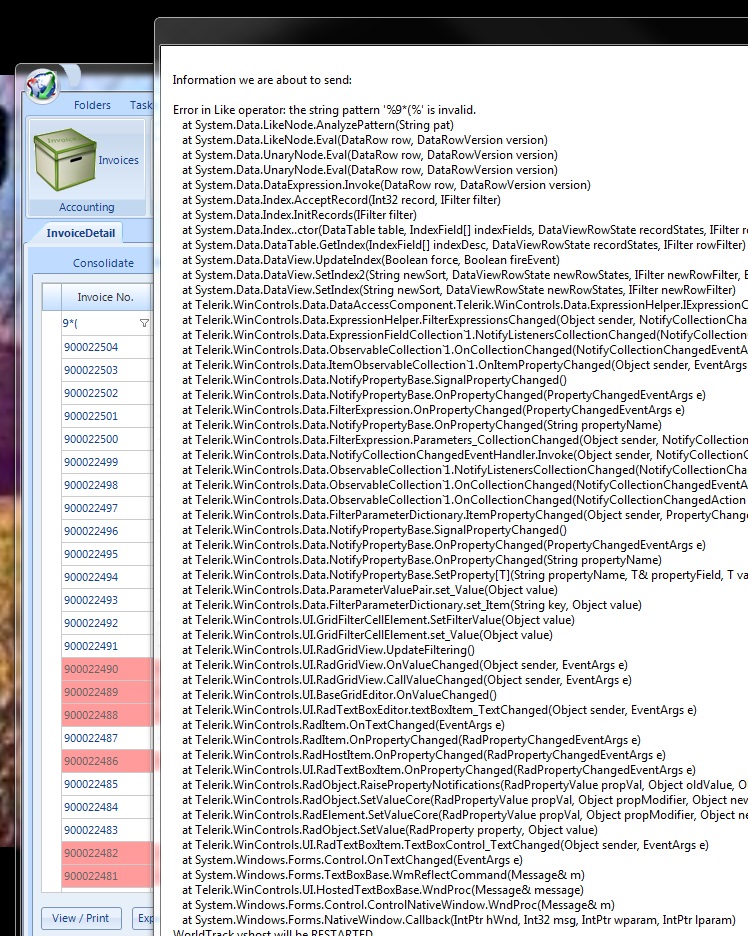748x936 pixels.
Task: Select invoice 900022504
Action: pyautogui.click(x=106, y=347)
